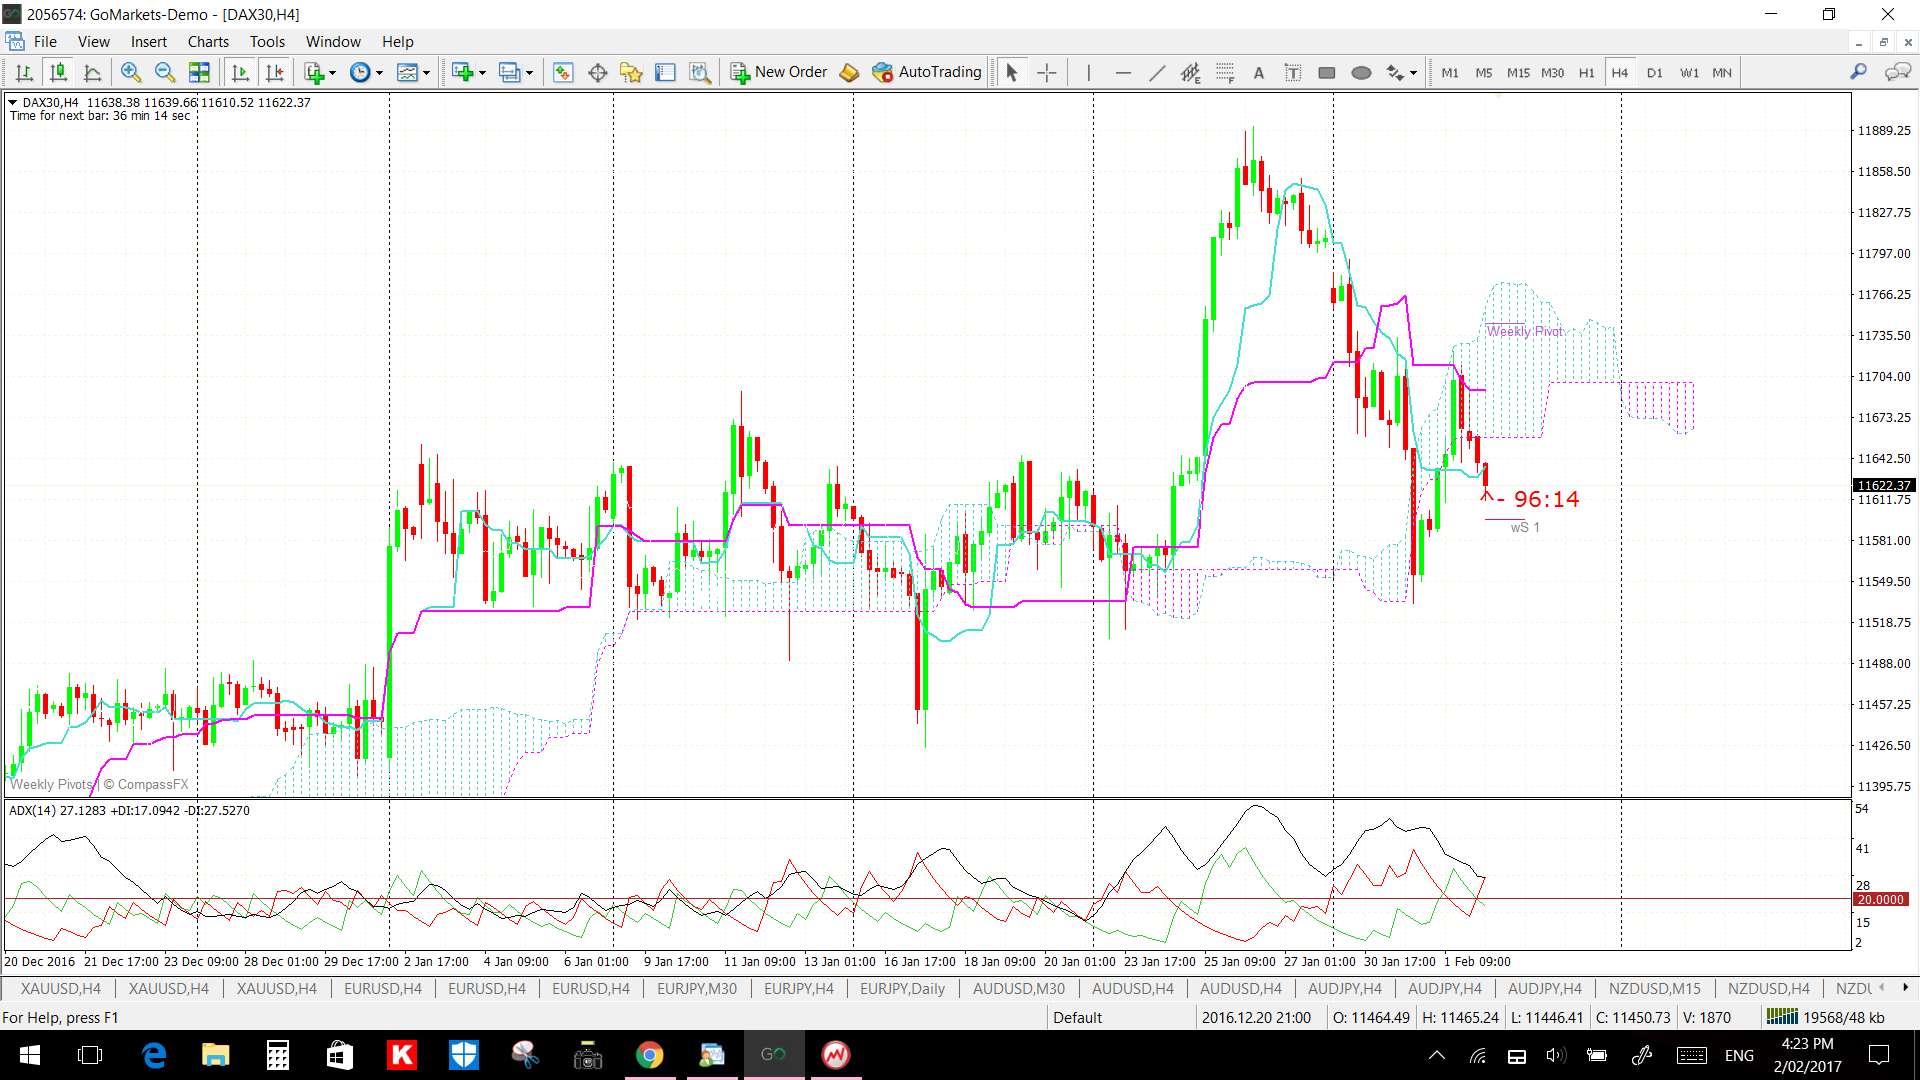
Task: Switch chart to bar chart mode
Action: point(24,72)
